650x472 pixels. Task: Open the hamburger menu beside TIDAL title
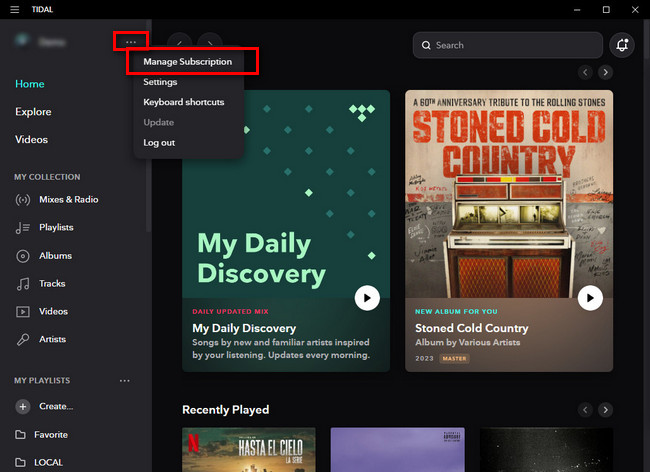[x=15, y=9]
